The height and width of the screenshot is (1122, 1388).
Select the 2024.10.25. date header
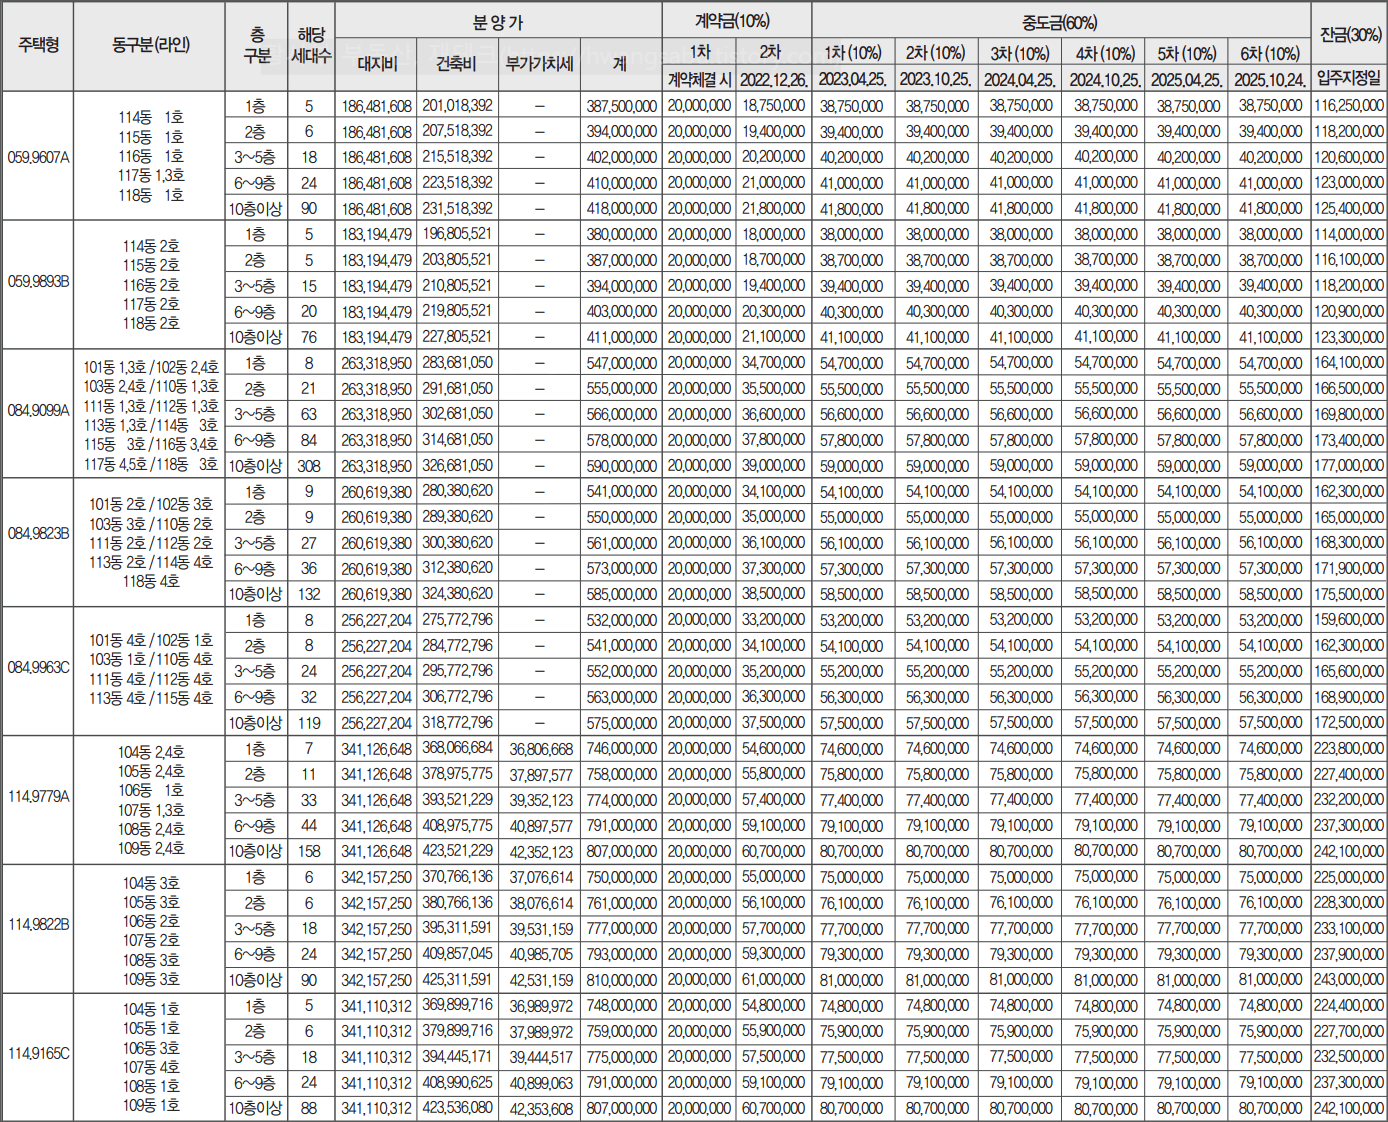(1105, 79)
